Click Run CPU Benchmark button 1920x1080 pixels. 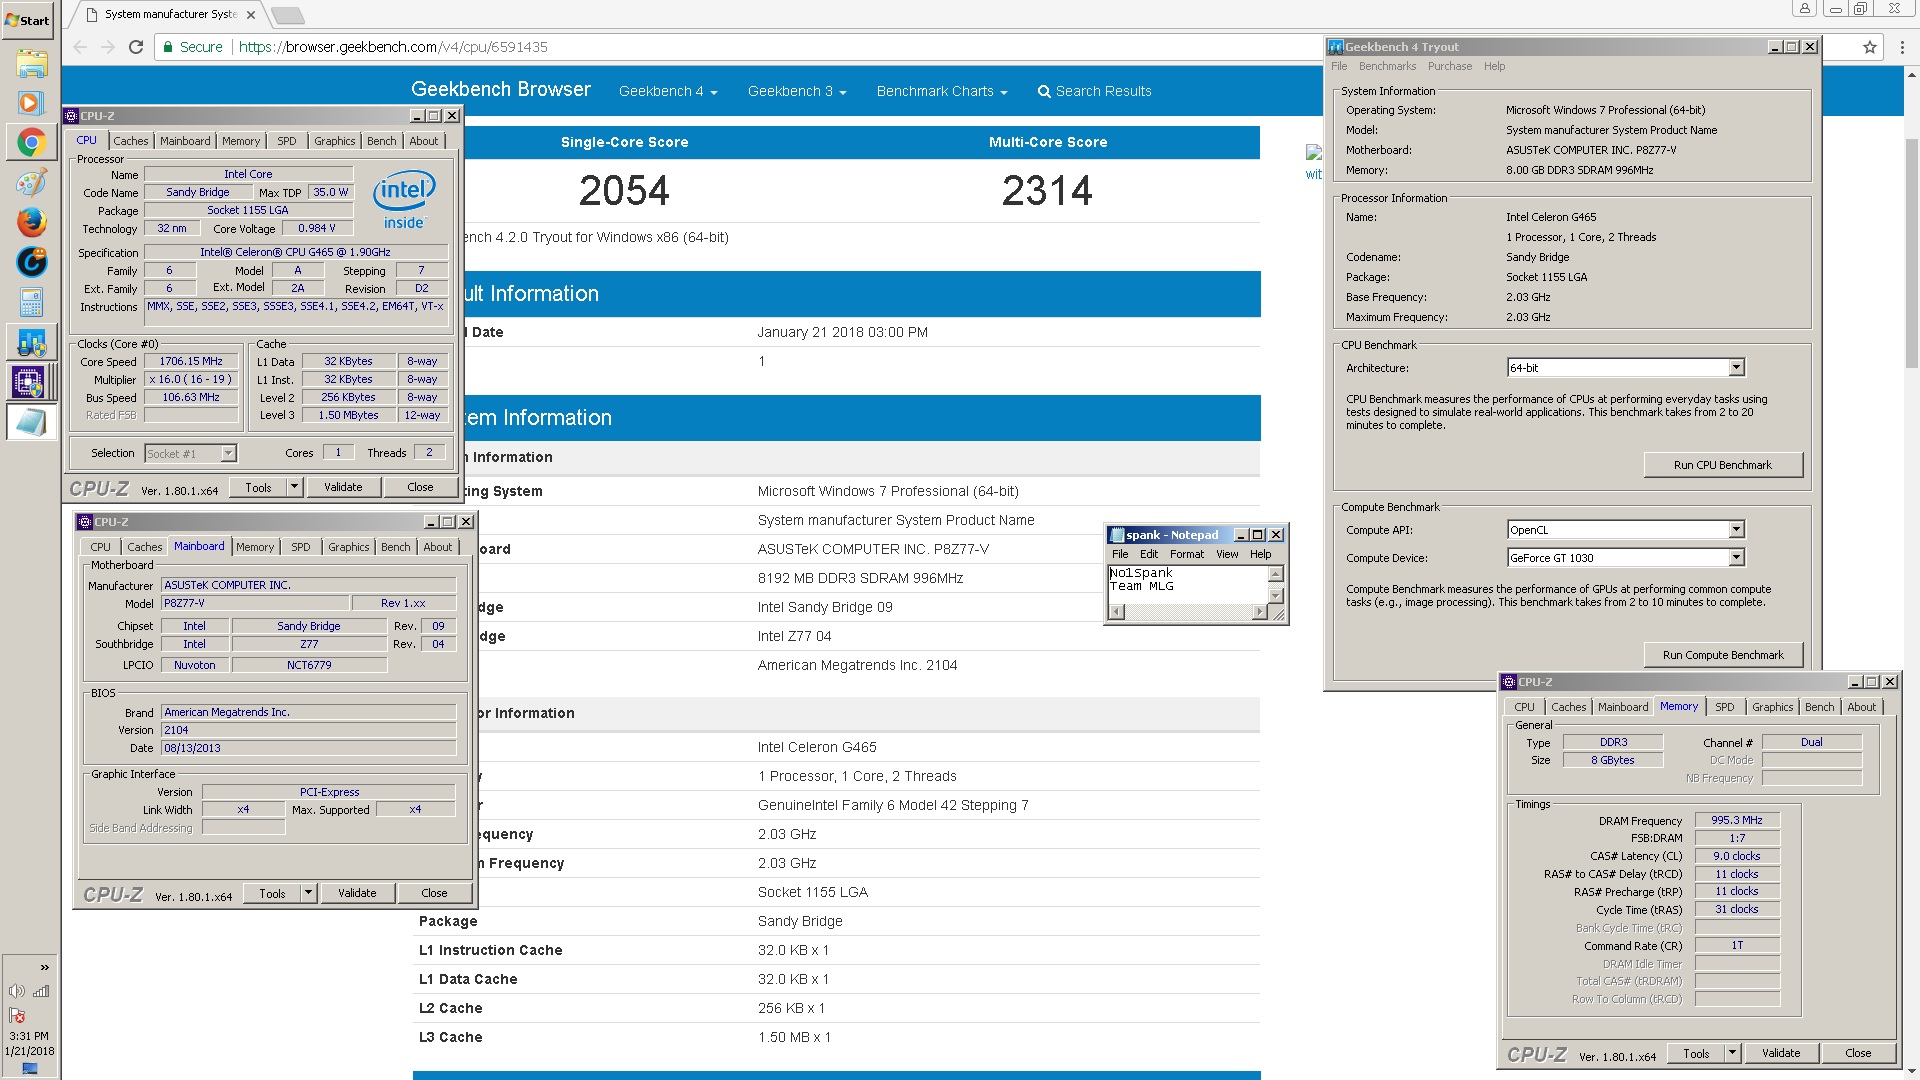pyautogui.click(x=1722, y=465)
